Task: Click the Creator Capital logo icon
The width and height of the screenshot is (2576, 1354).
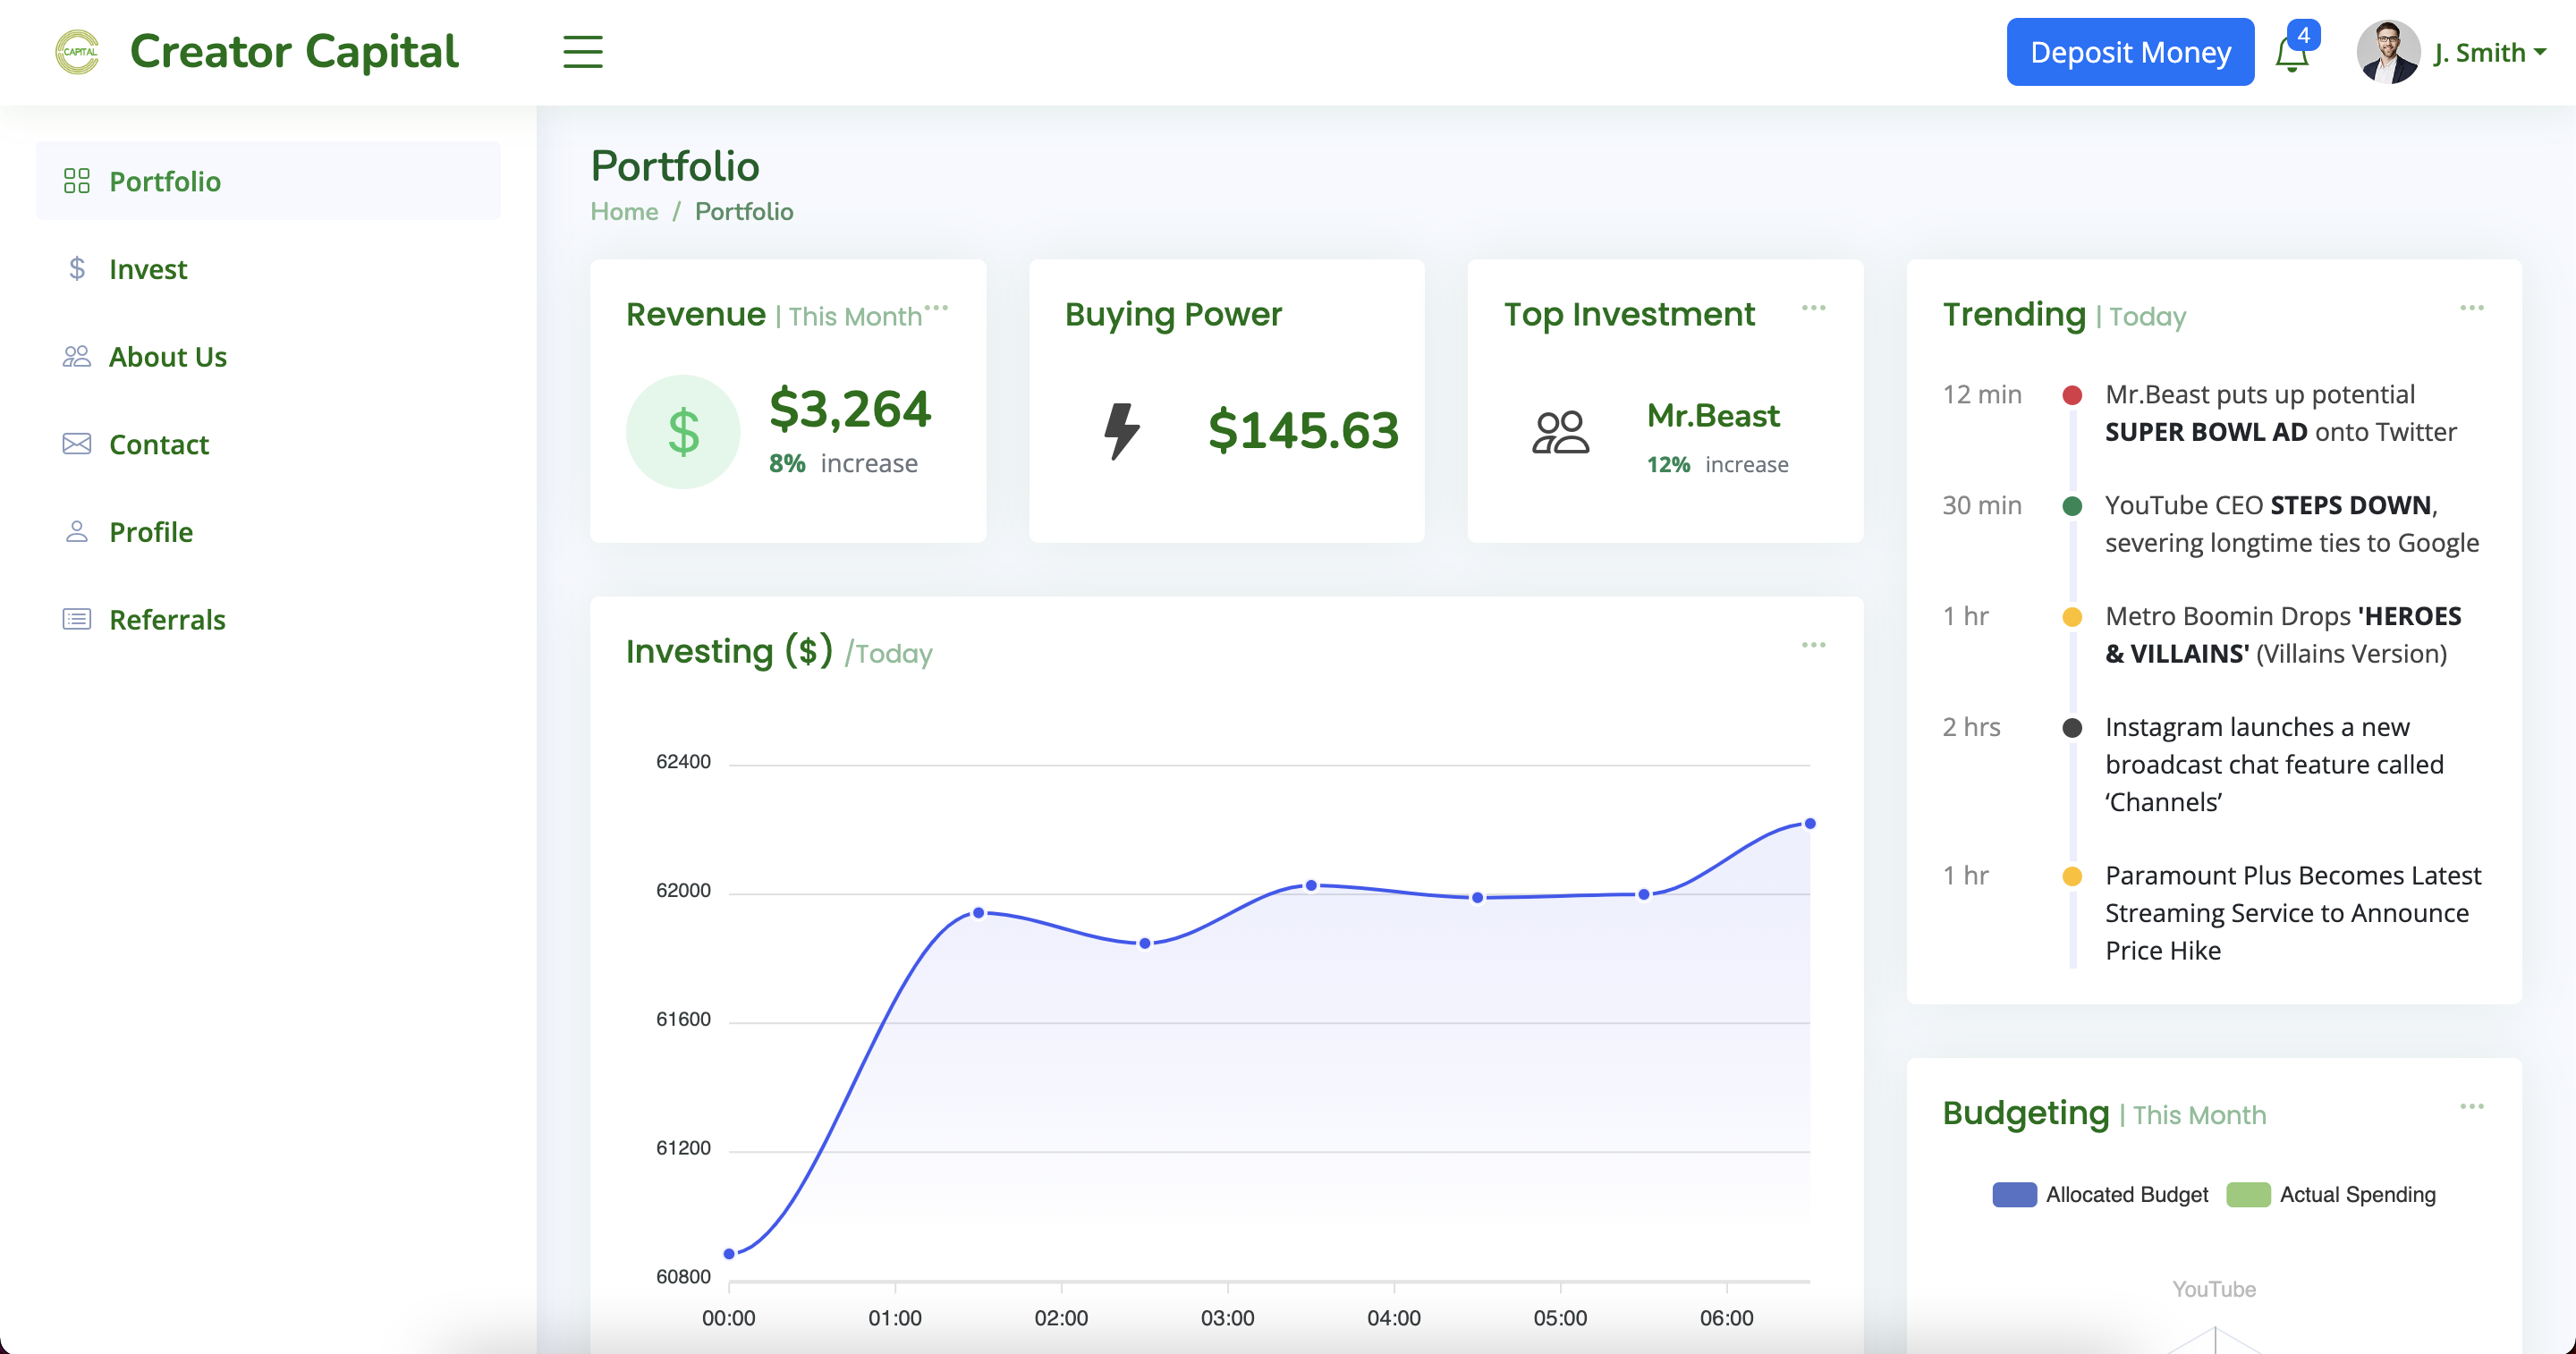Action: pos(77,52)
